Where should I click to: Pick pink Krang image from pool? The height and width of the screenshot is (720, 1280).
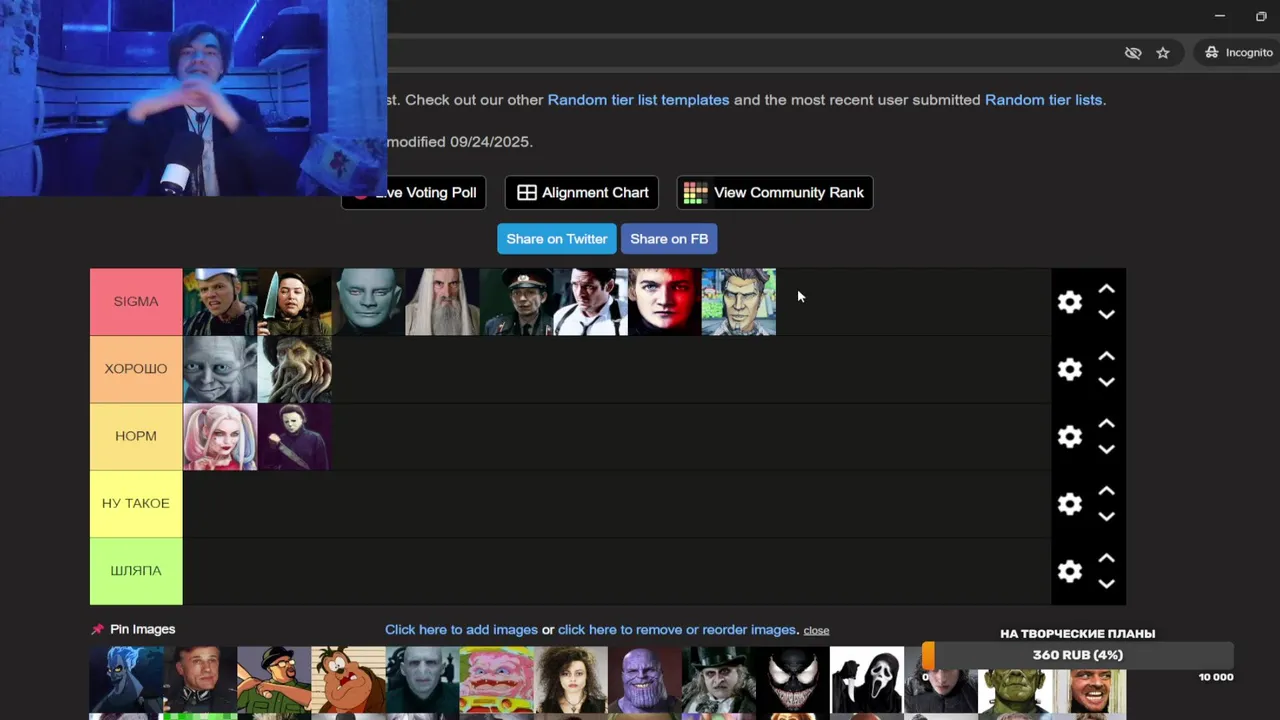496,679
